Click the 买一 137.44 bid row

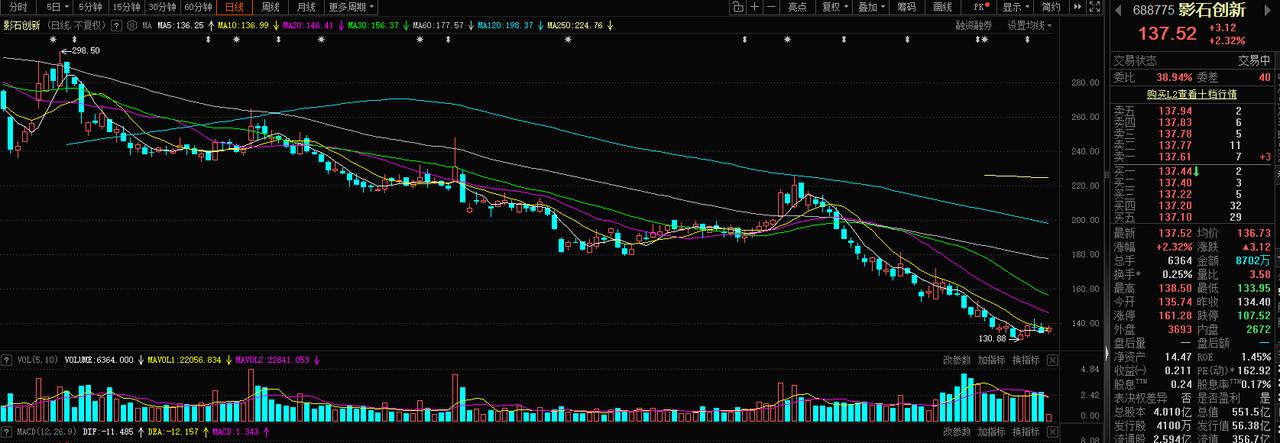tap(1194, 171)
